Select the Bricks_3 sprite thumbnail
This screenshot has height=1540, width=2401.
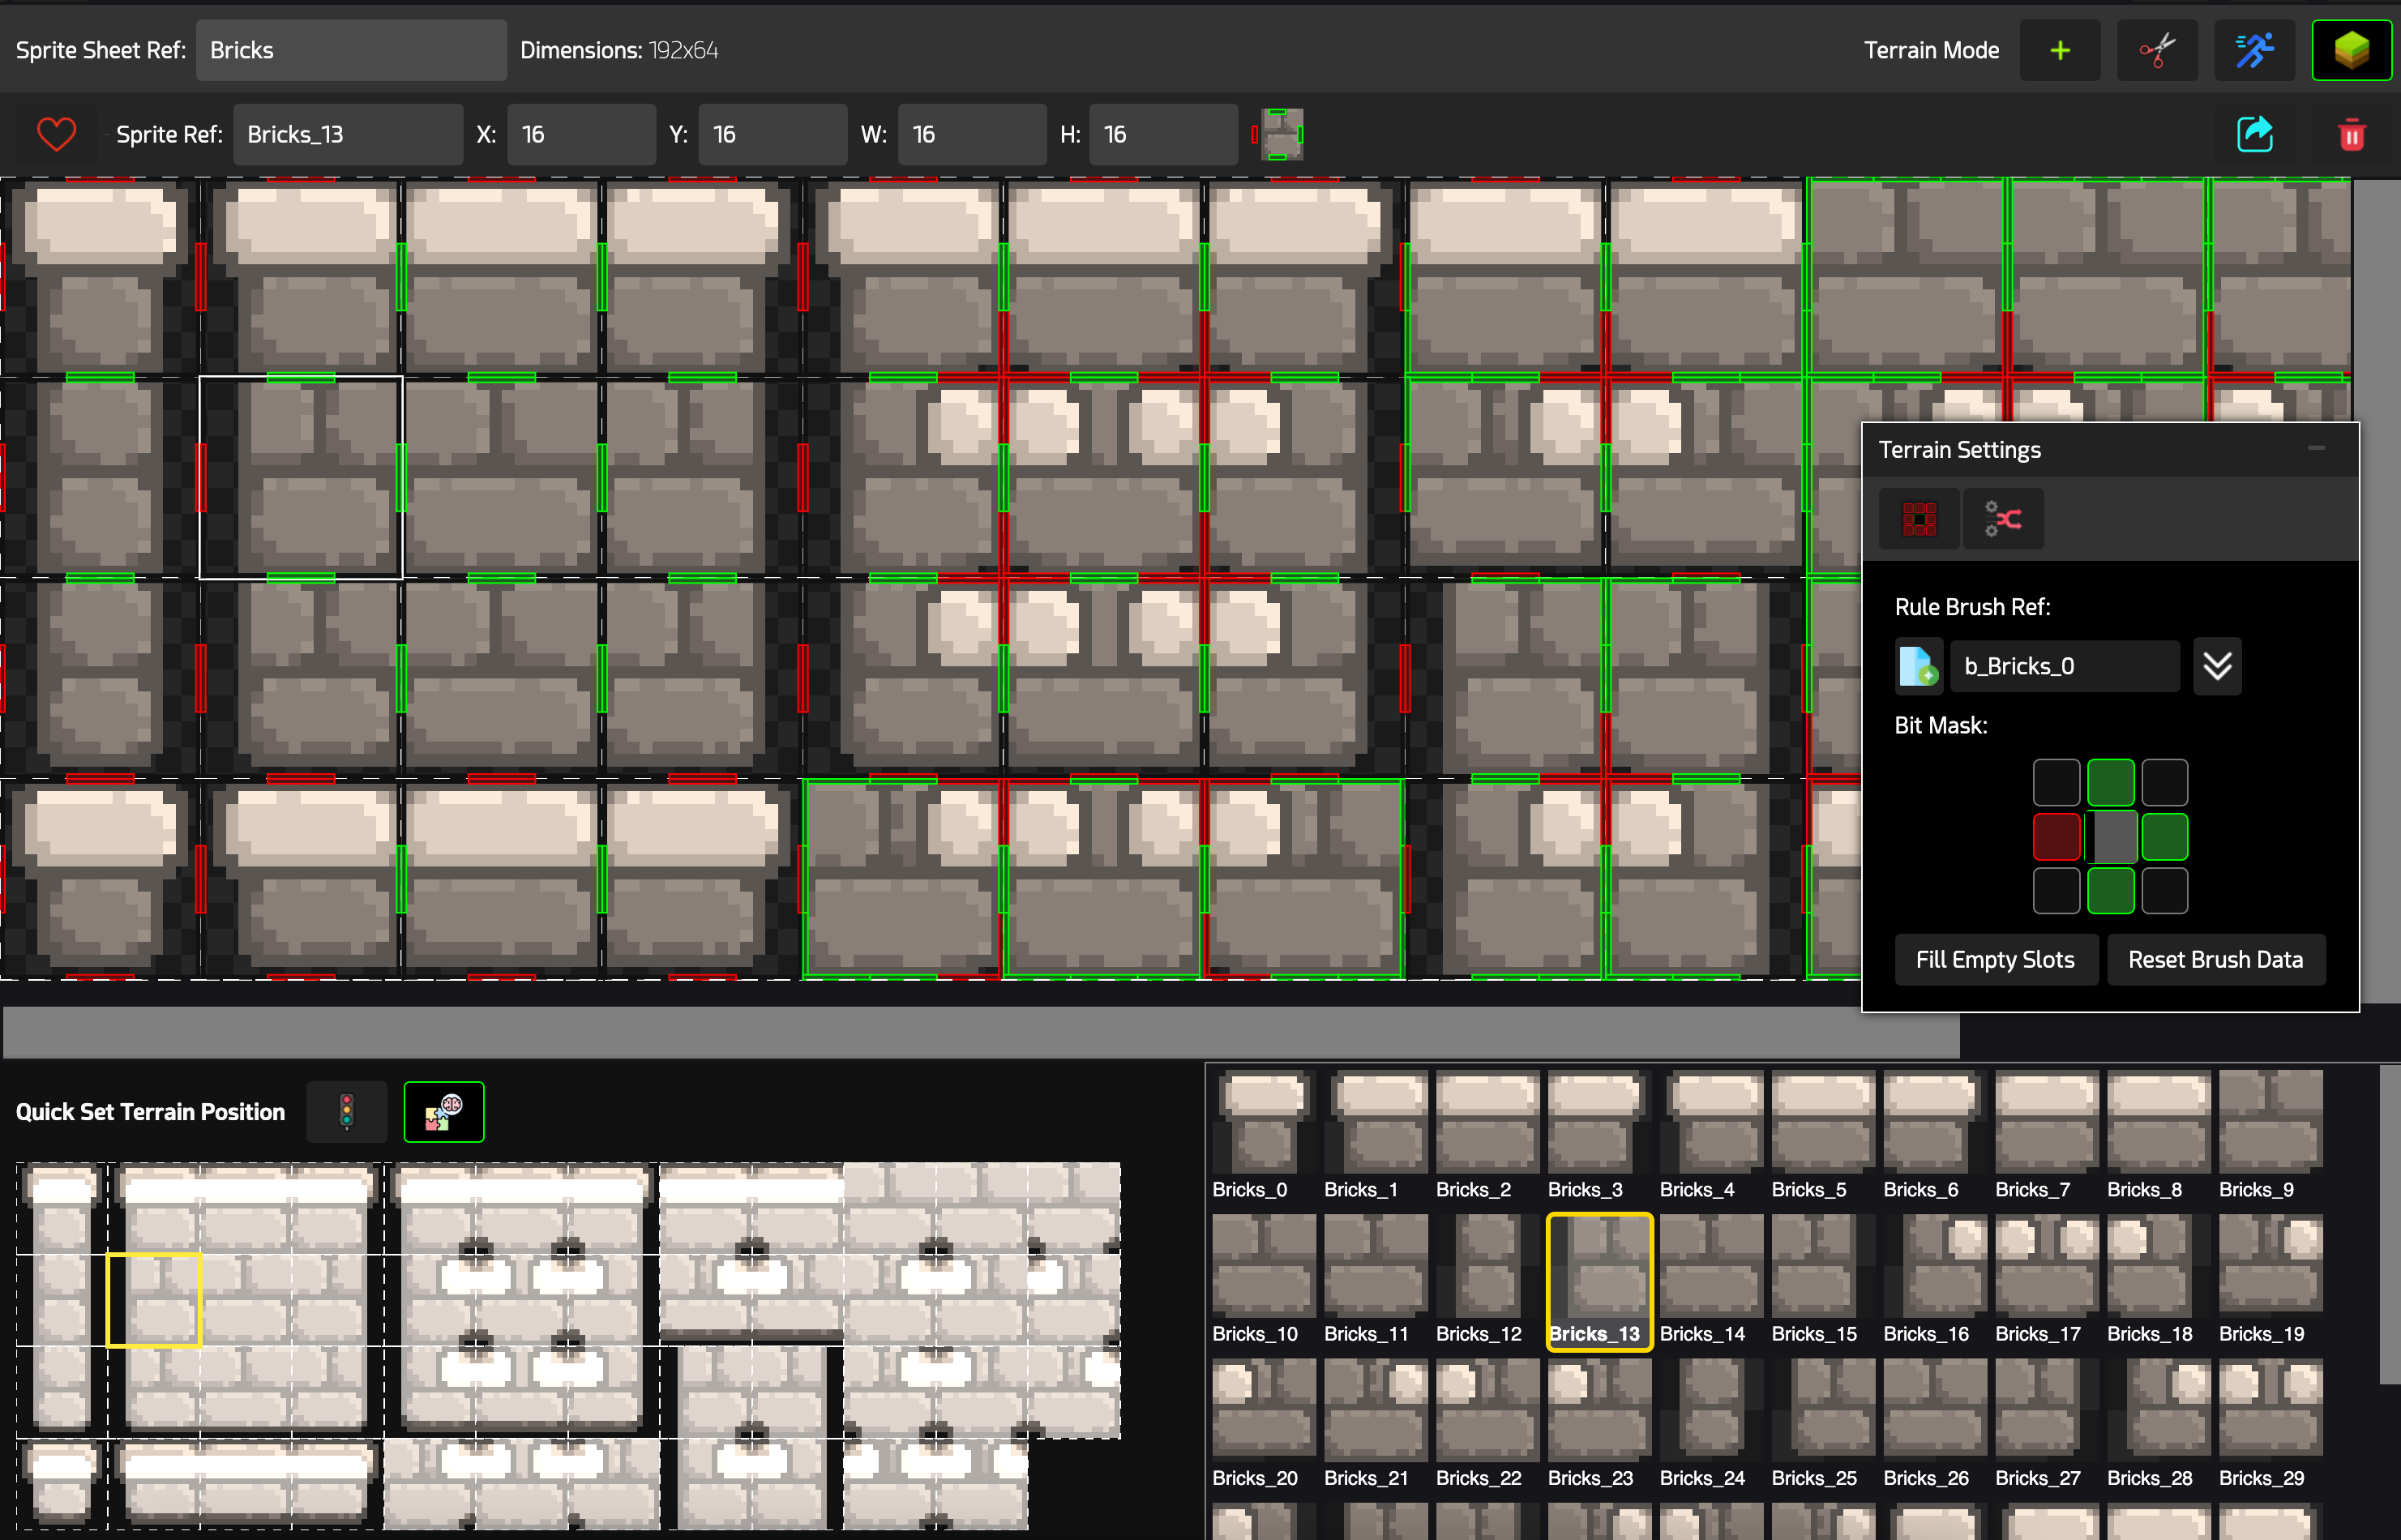click(x=1599, y=1121)
